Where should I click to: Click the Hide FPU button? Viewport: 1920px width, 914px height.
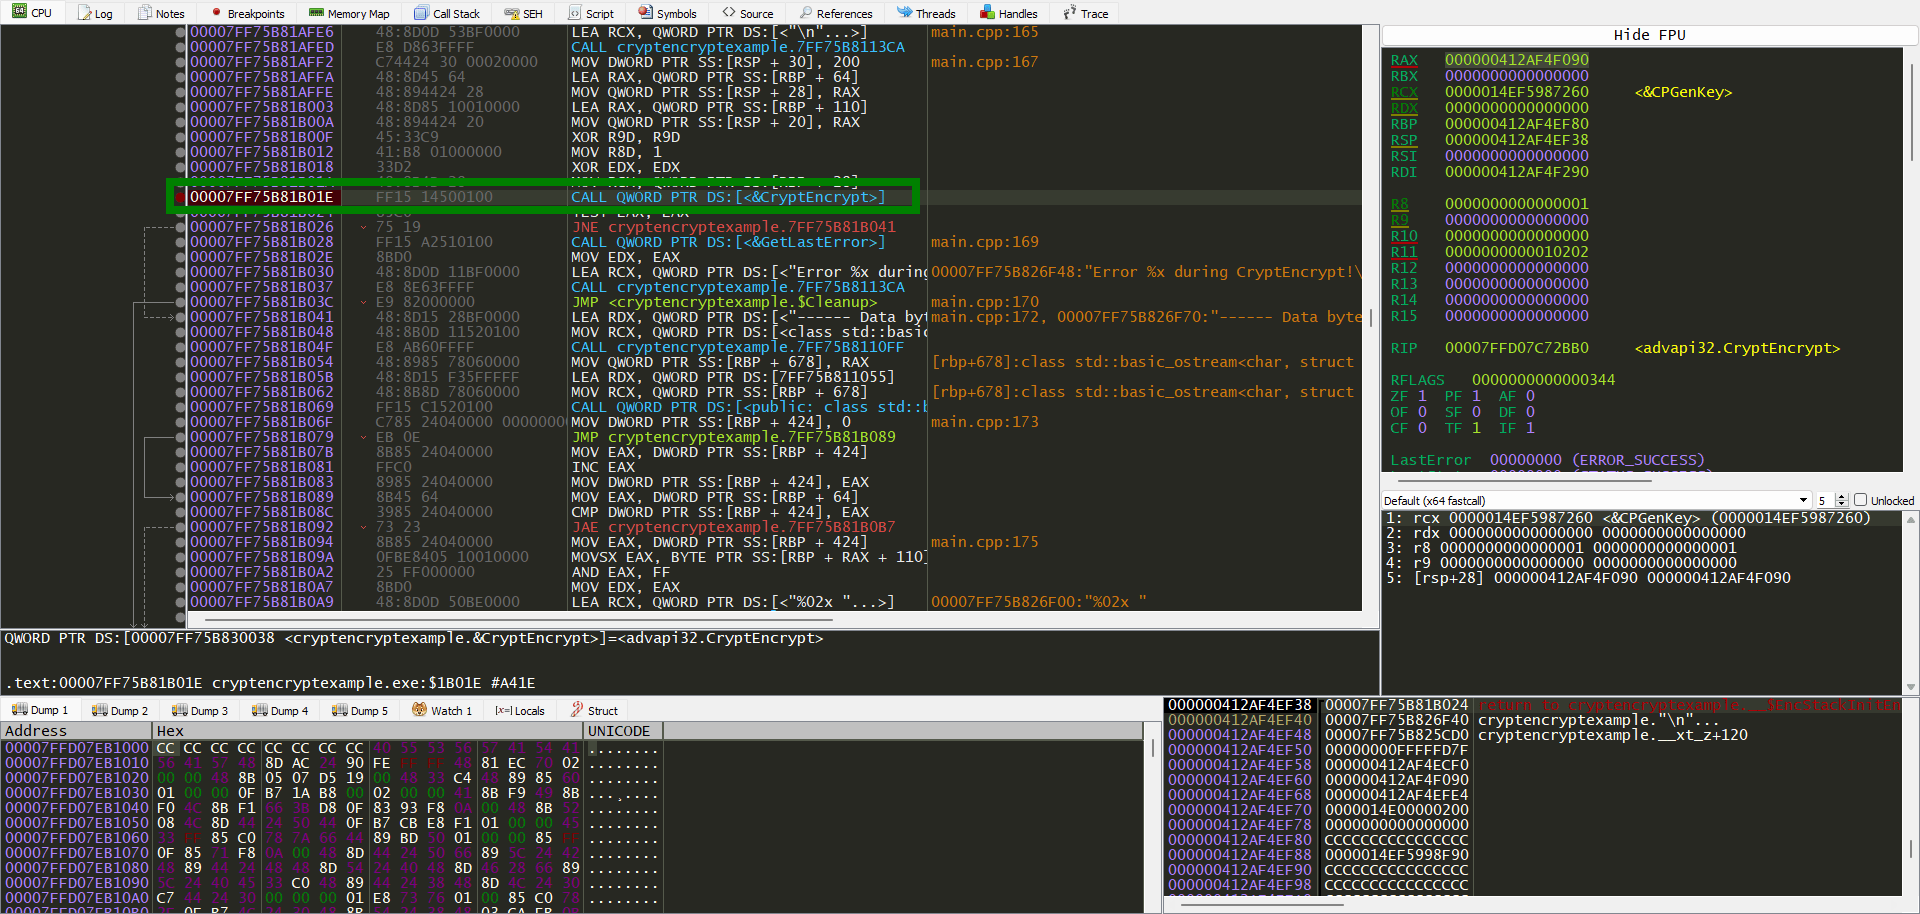1649,35
